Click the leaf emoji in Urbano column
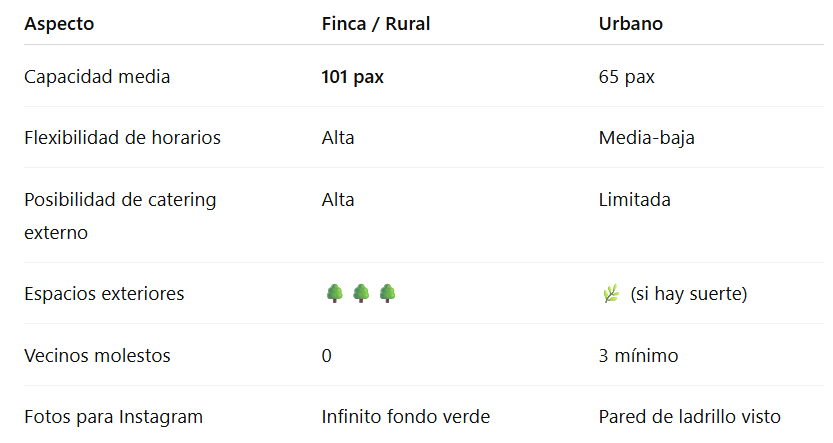The width and height of the screenshot is (833, 443). pyautogui.click(x=610, y=294)
